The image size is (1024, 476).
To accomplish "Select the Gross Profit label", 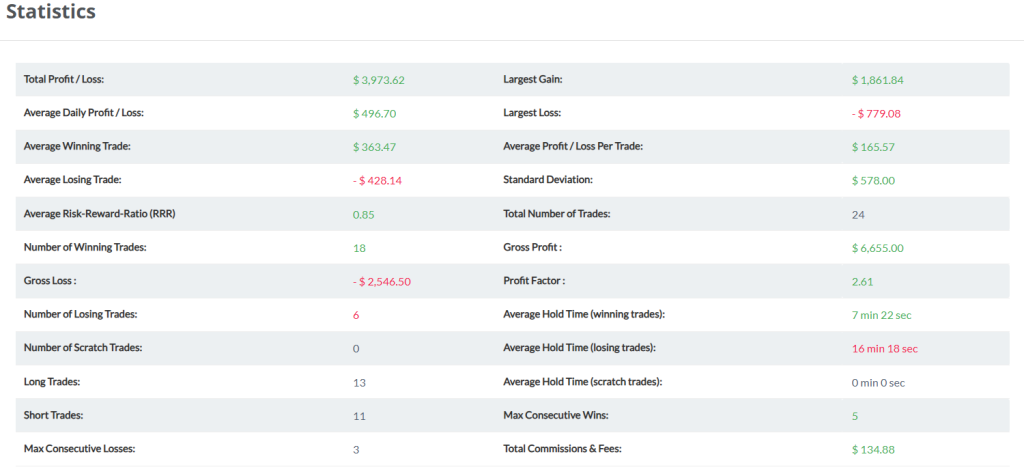I will pyautogui.click(x=533, y=247).
